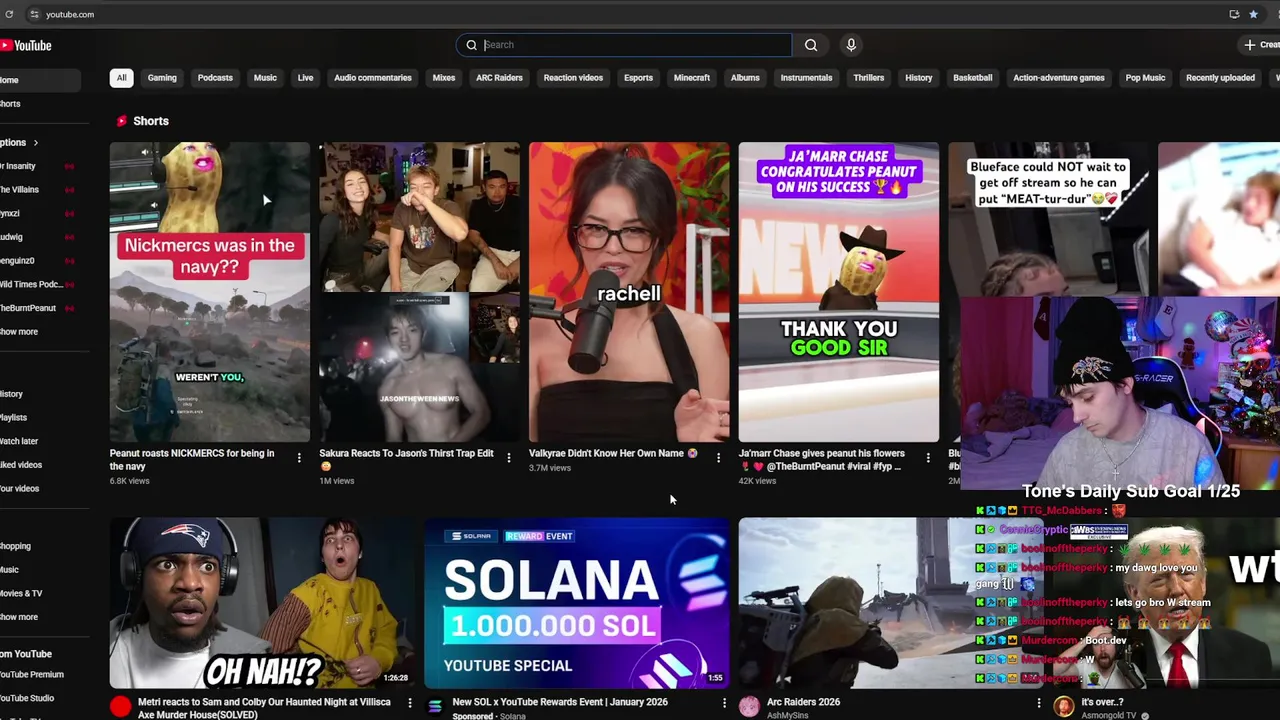The width and height of the screenshot is (1280, 720).
Task: Play the Nickmercs navy short thumbnail
Action: pos(210,292)
